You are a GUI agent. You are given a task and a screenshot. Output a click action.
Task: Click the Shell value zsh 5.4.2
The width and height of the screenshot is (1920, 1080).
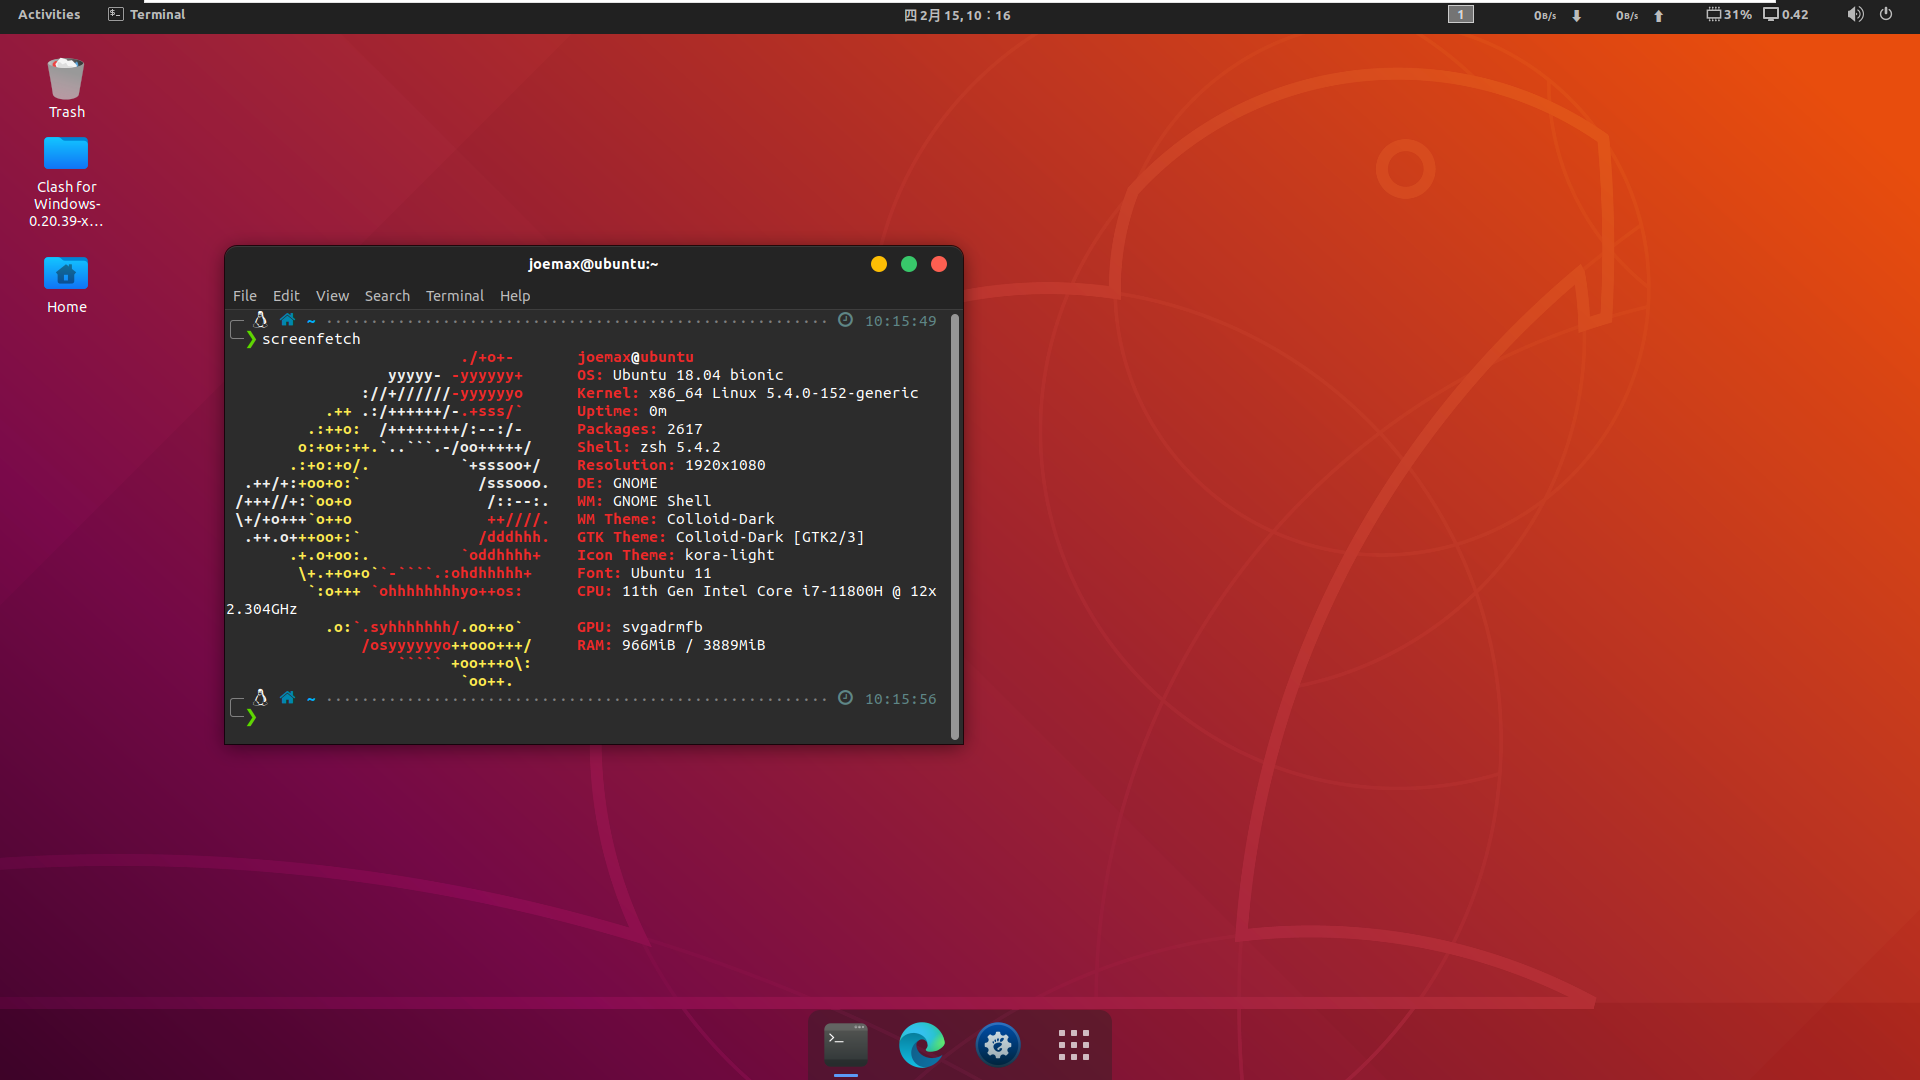click(x=680, y=447)
